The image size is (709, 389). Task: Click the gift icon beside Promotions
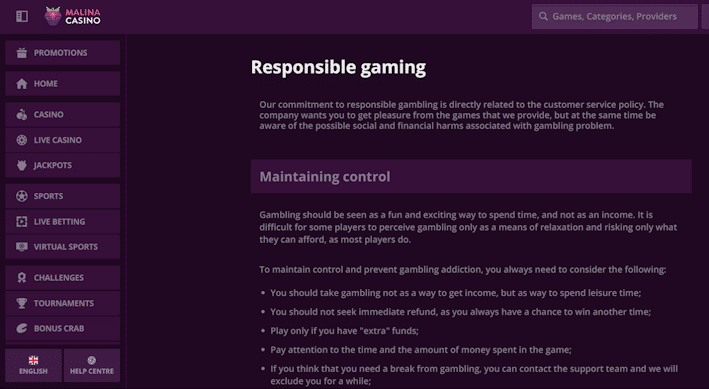pos(22,53)
